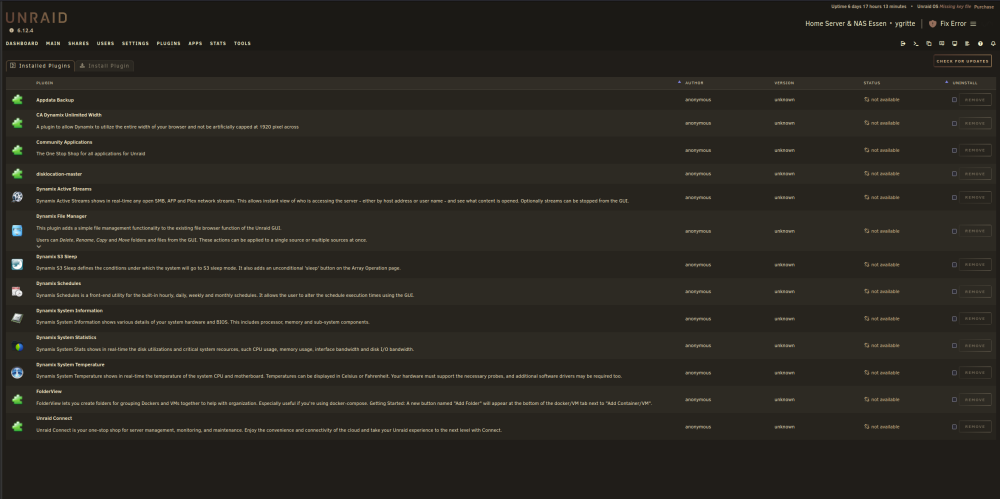The width and height of the screenshot is (1000, 499).
Task: Tick uninstall checkbox for Dynamix S3 Sleep
Action: 954,265
